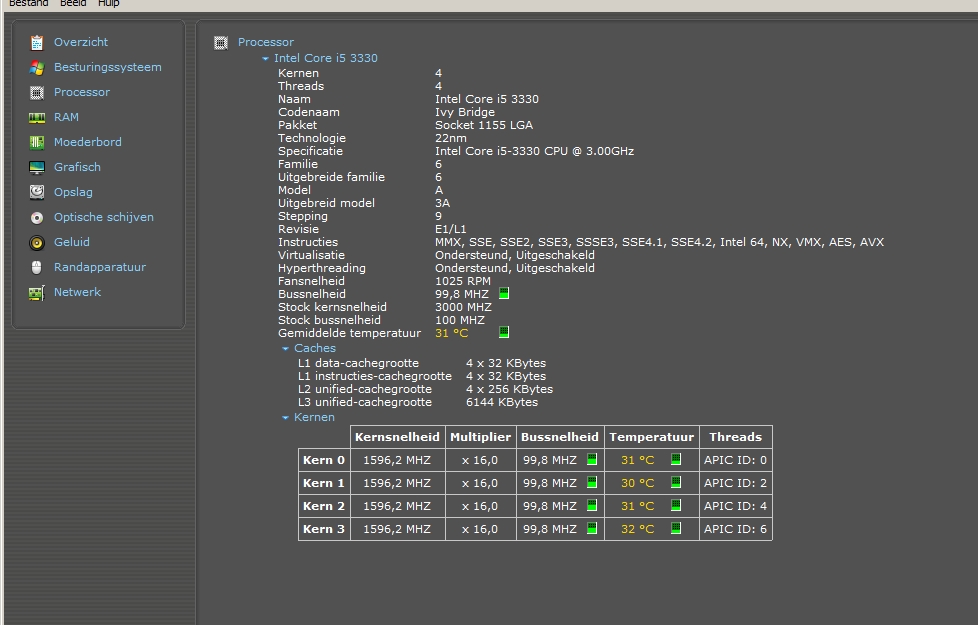Click the Processor header chip icon

[x=221, y=42]
